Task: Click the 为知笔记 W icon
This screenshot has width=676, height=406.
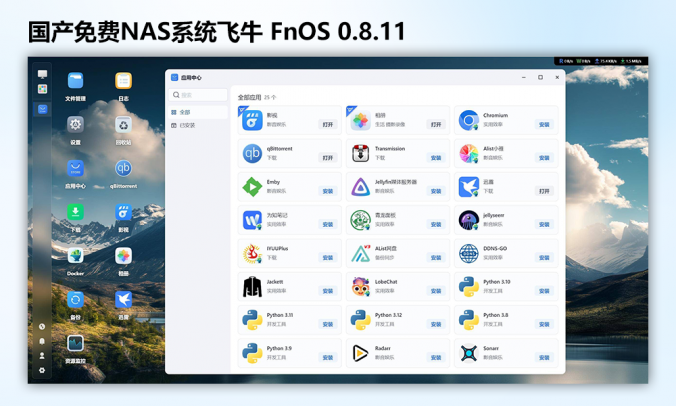Action: tap(252, 220)
